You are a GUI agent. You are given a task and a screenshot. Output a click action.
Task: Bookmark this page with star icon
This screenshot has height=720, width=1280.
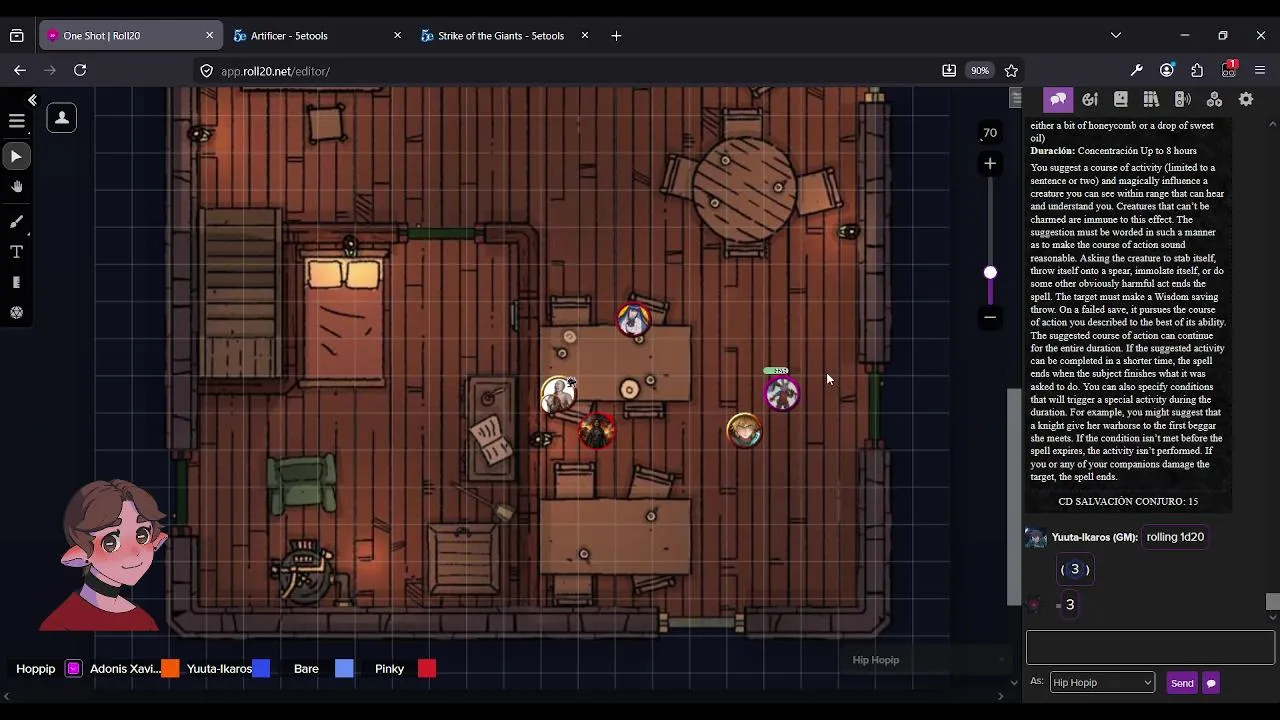pyautogui.click(x=1011, y=71)
